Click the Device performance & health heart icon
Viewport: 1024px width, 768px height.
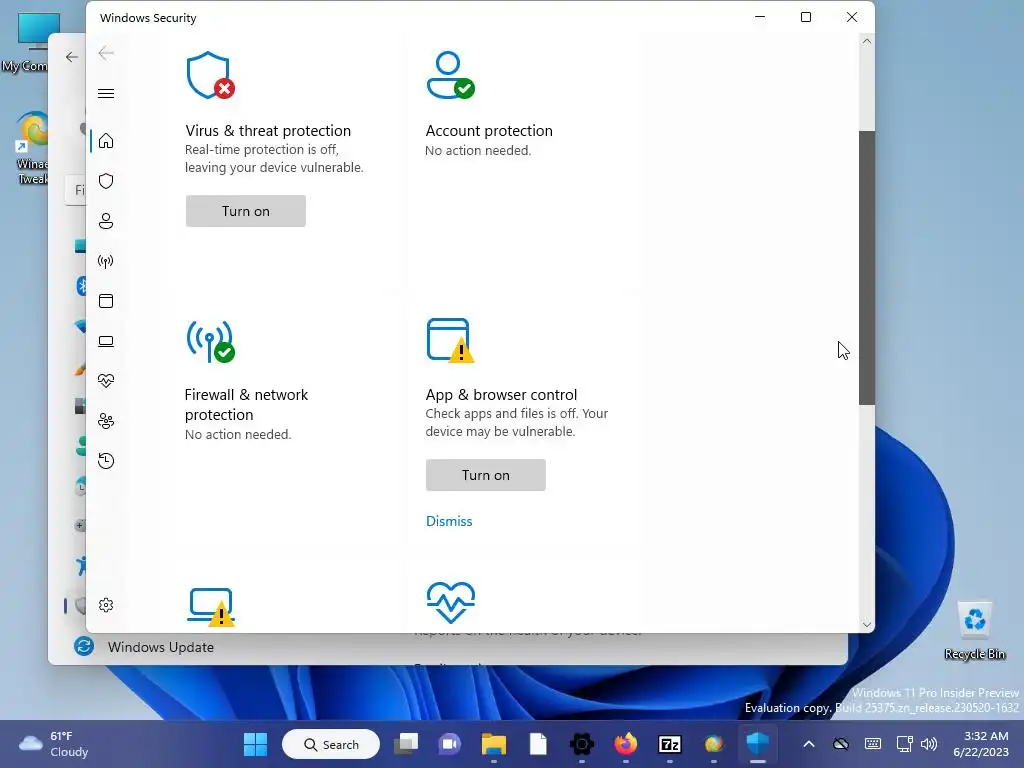(451, 603)
